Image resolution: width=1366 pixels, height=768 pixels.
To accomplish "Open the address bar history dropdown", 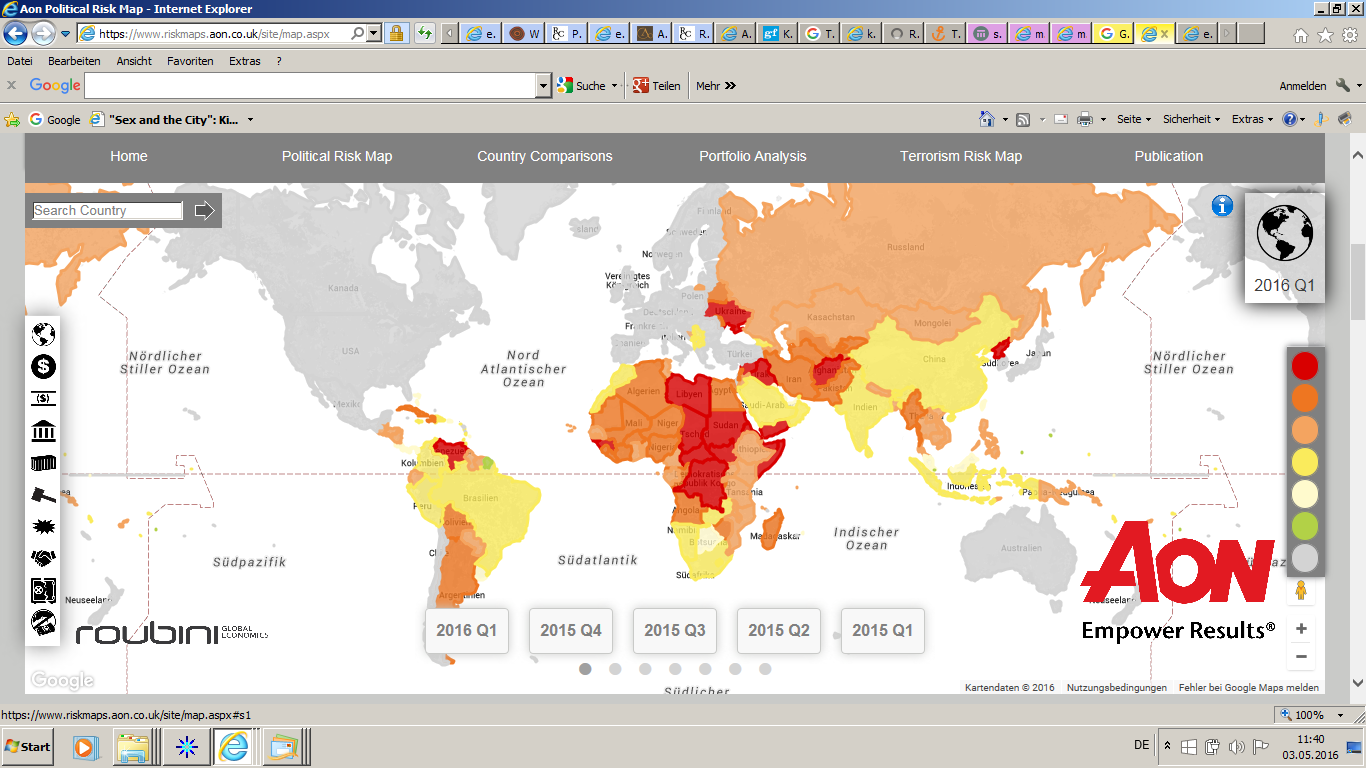I will [374, 33].
